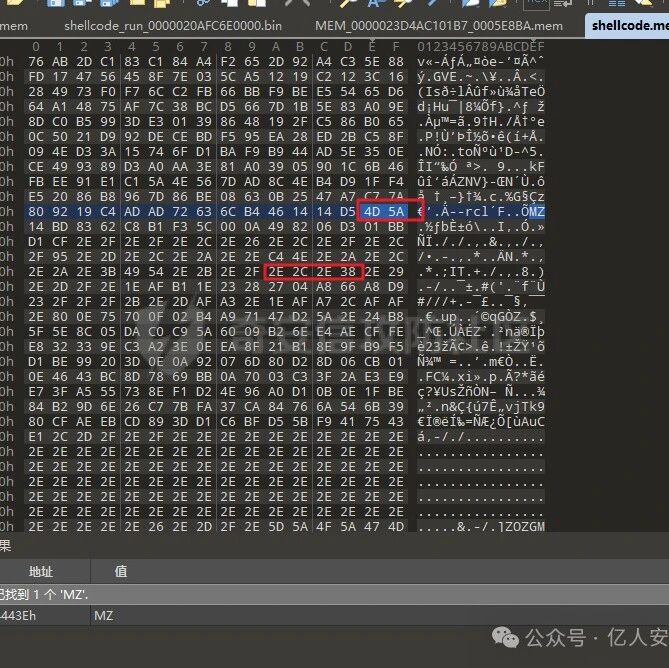Select the MZ value in results row
The height and width of the screenshot is (668, 669).
click(x=104, y=616)
